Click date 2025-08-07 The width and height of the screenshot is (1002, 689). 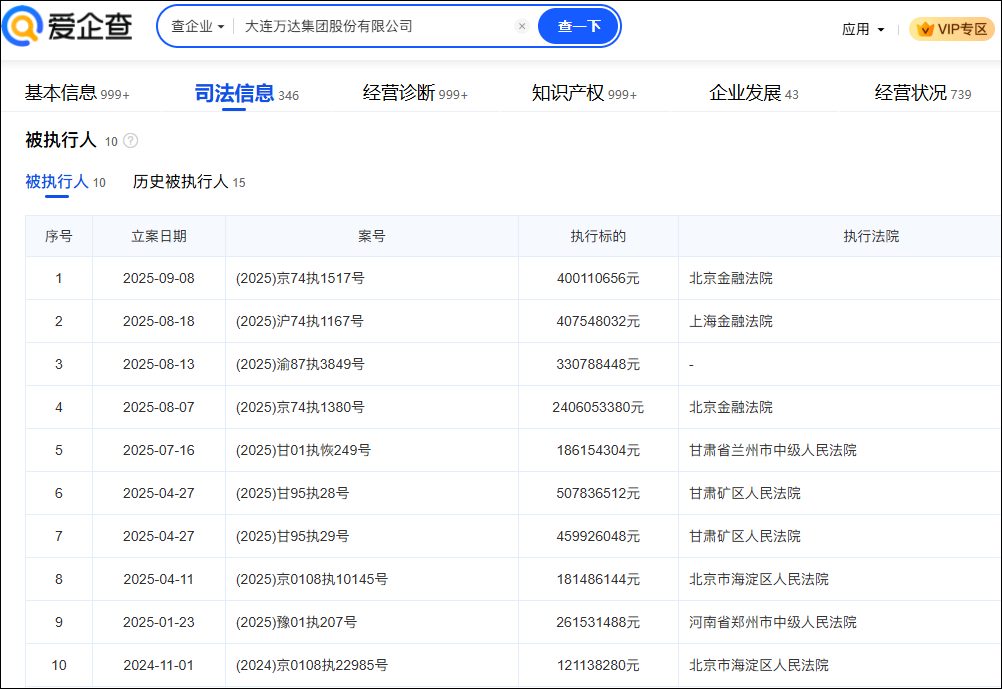point(158,407)
